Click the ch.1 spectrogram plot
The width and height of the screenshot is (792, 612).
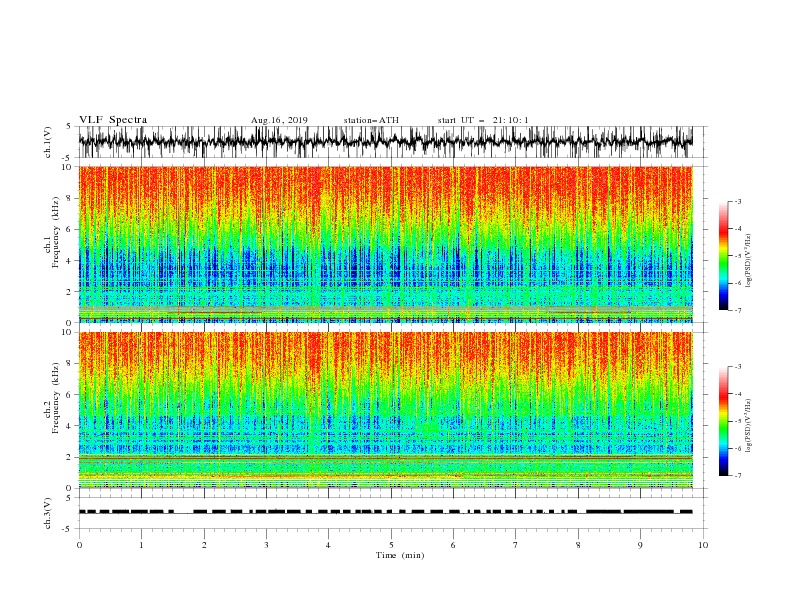(385, 244)
